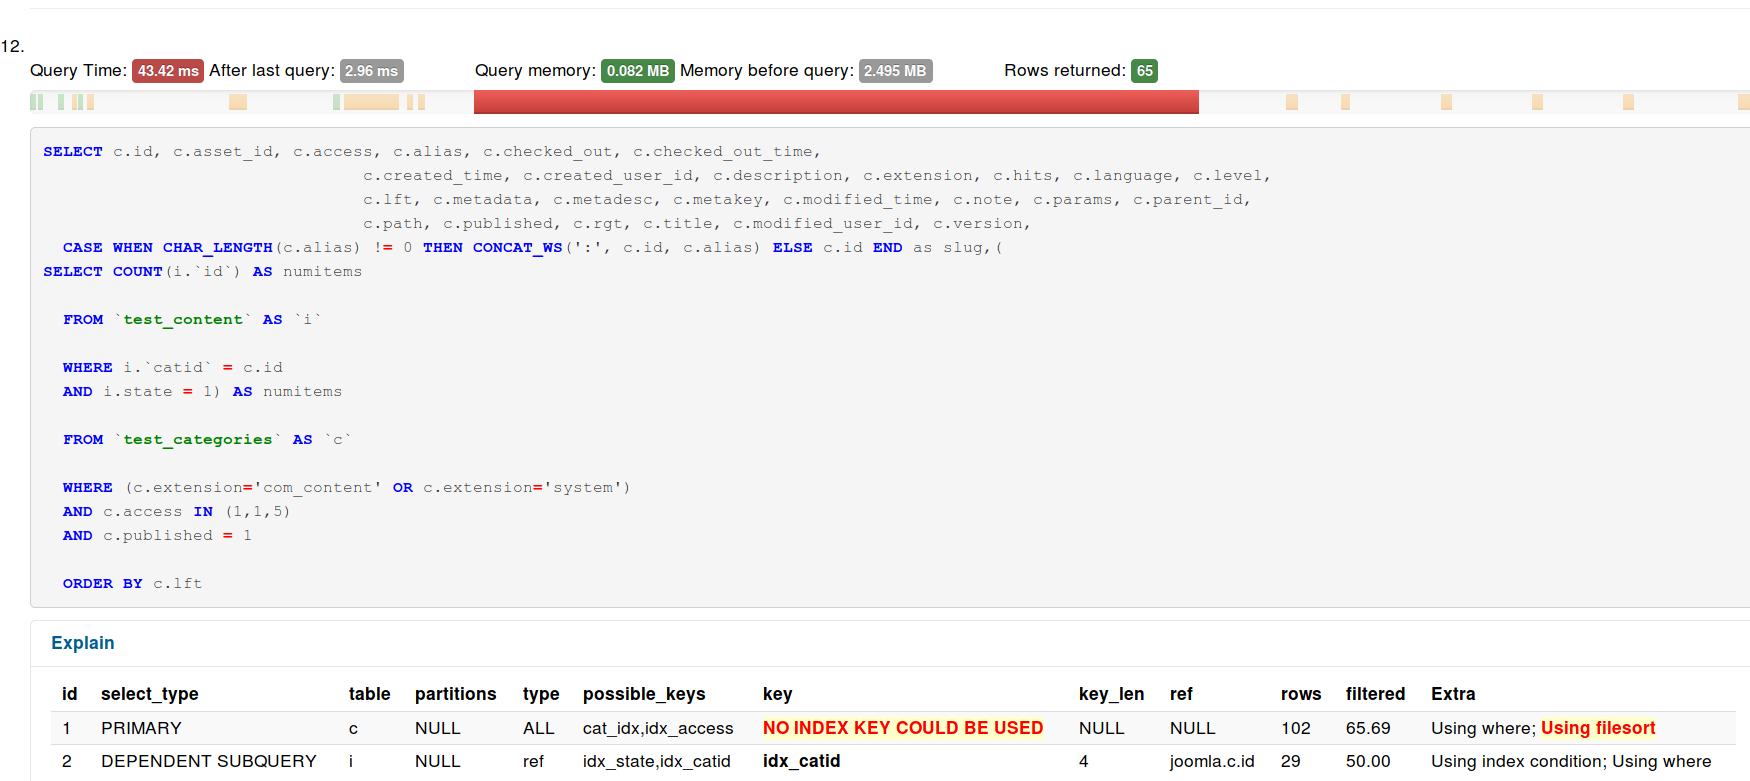
Task: Click the 'idx_state,idx_catid' possible keys cell
Action: [657, 761]
